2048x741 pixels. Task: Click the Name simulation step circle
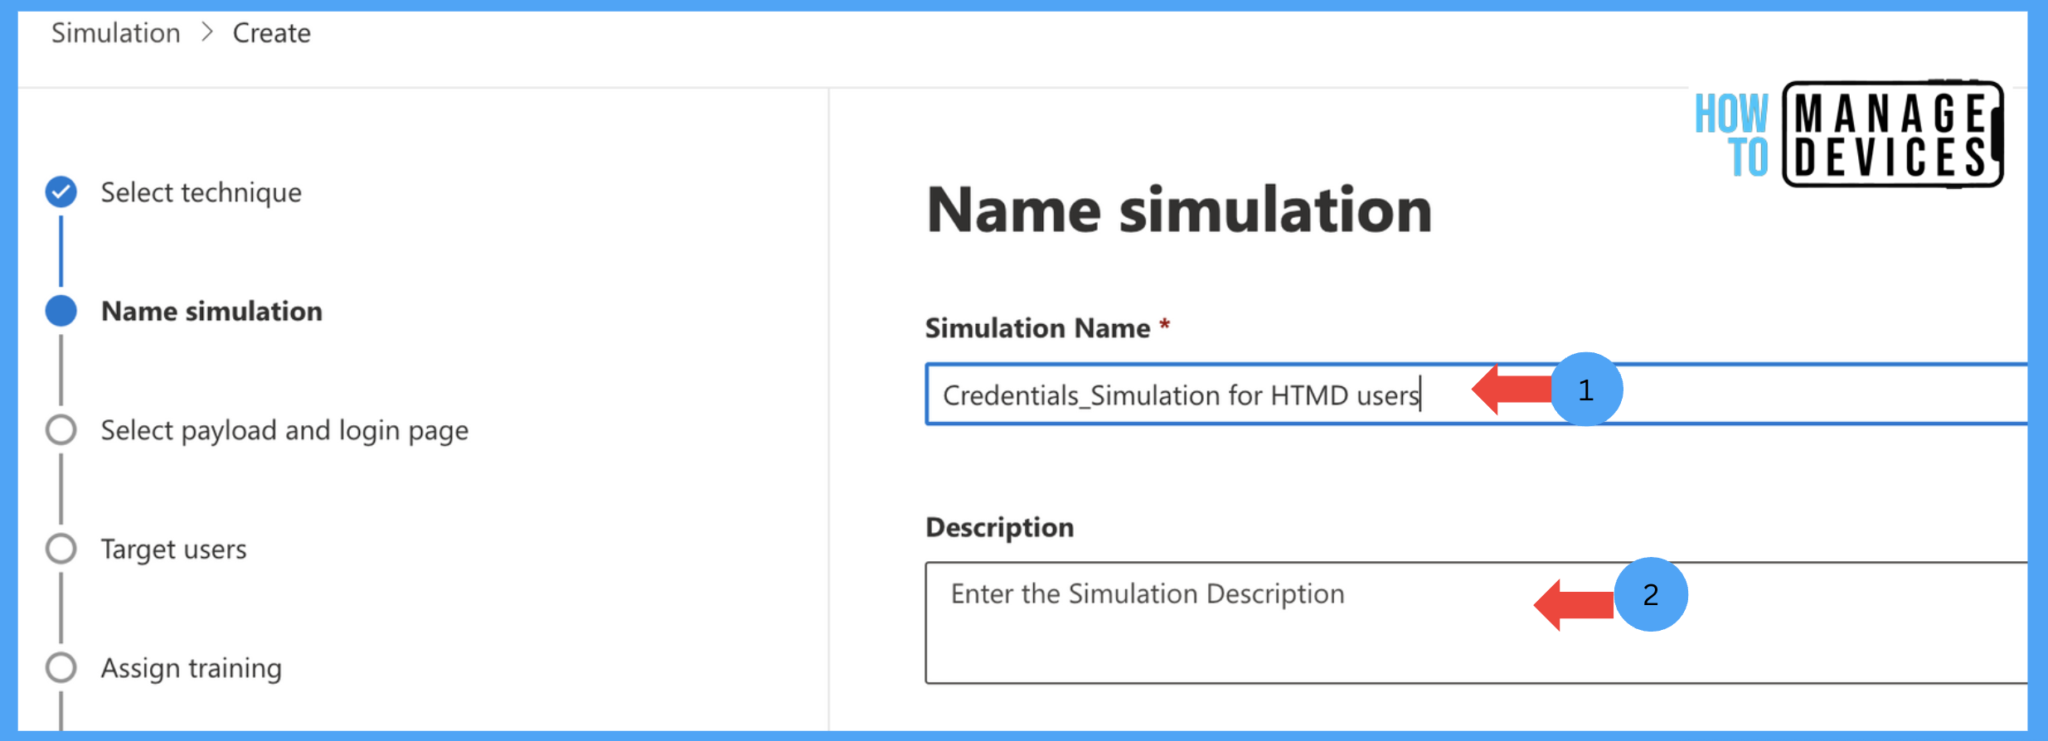[61, 311]
